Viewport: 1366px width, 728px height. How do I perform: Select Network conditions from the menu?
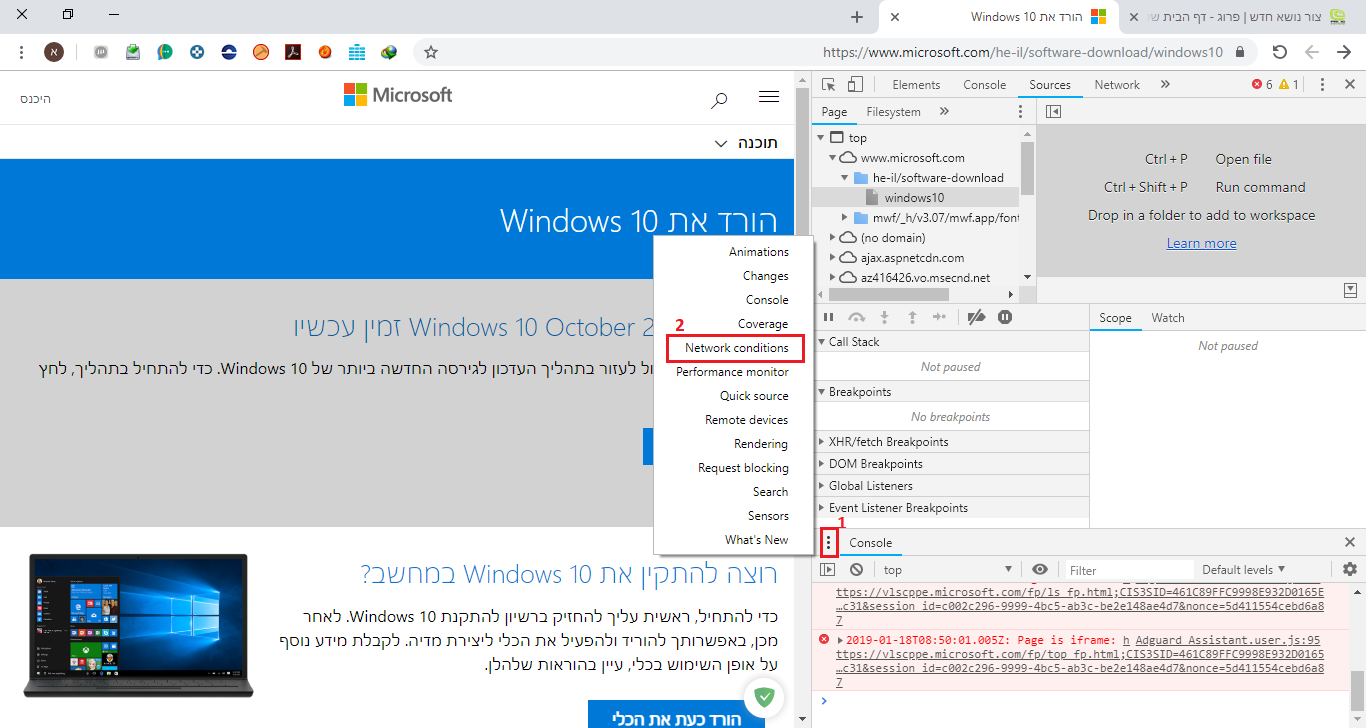coord(736,348)
